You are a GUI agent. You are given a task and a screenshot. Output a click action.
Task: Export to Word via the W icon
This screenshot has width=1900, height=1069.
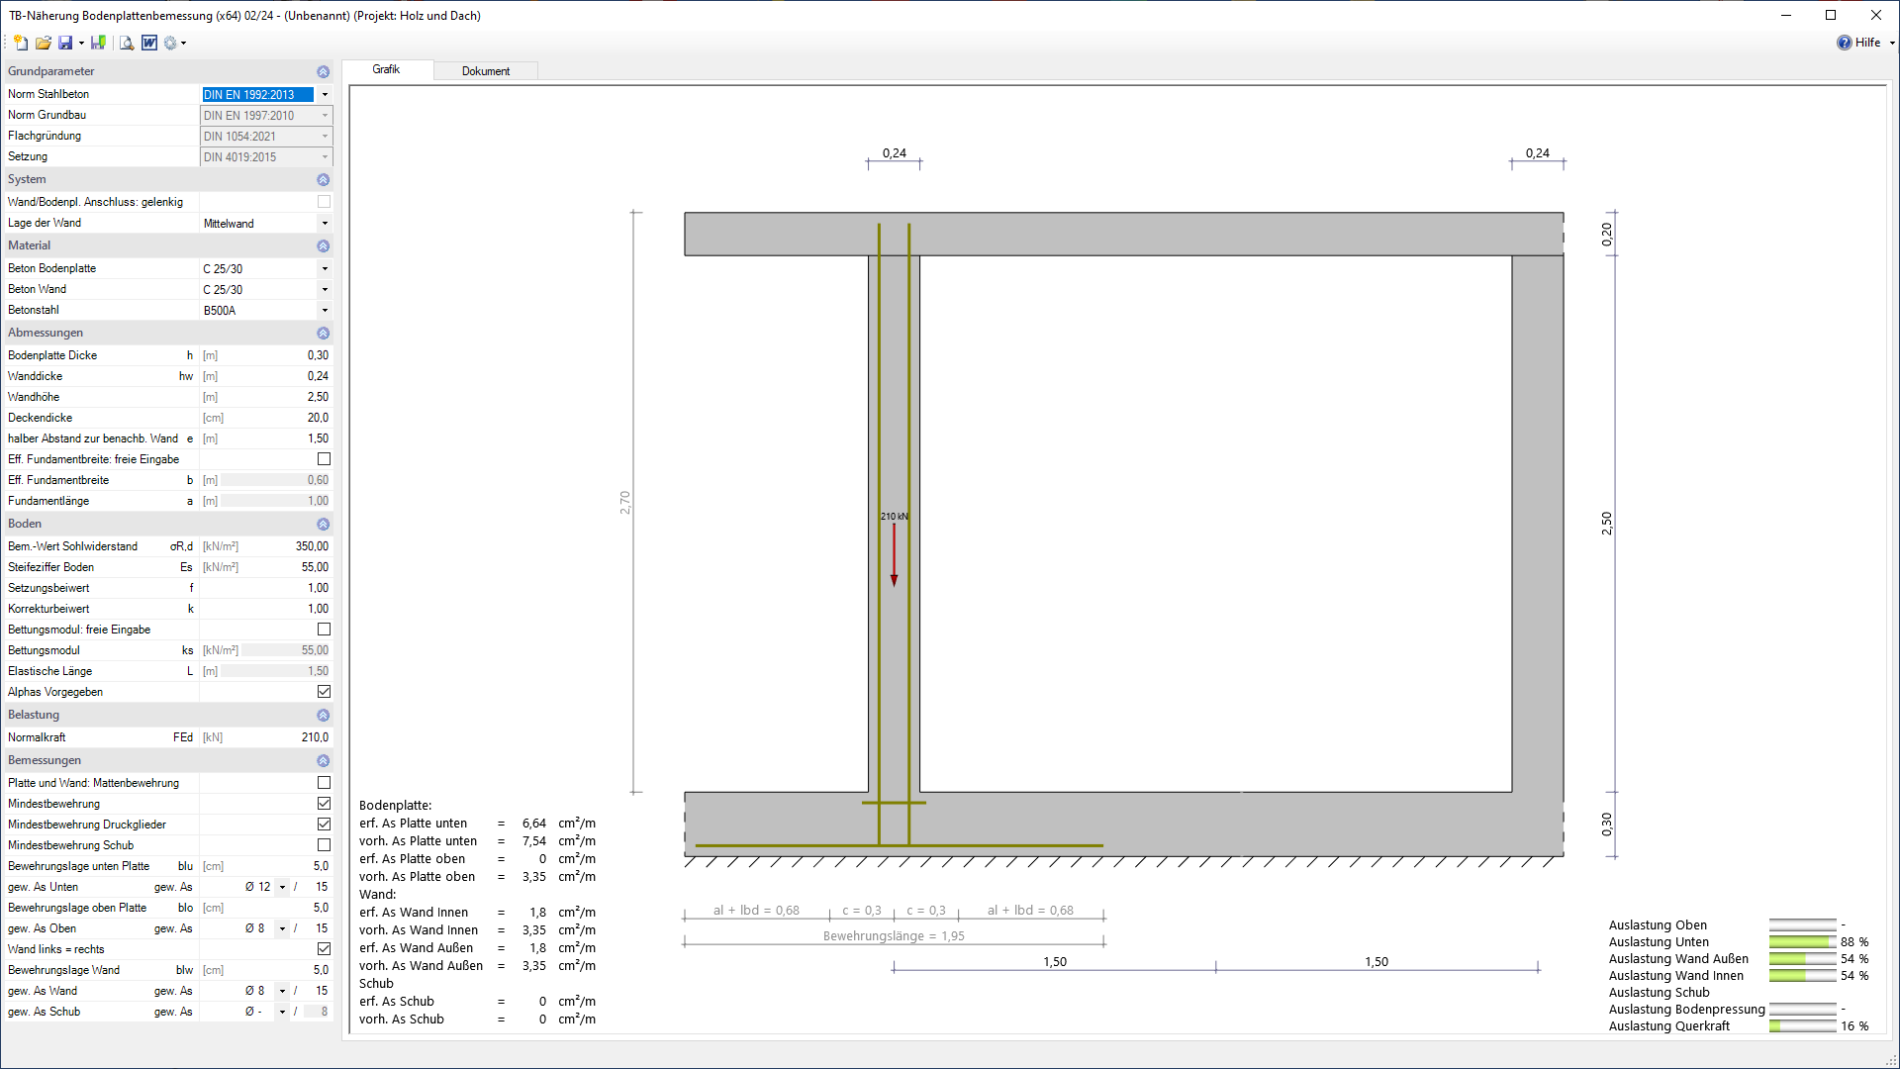[149, 43]
